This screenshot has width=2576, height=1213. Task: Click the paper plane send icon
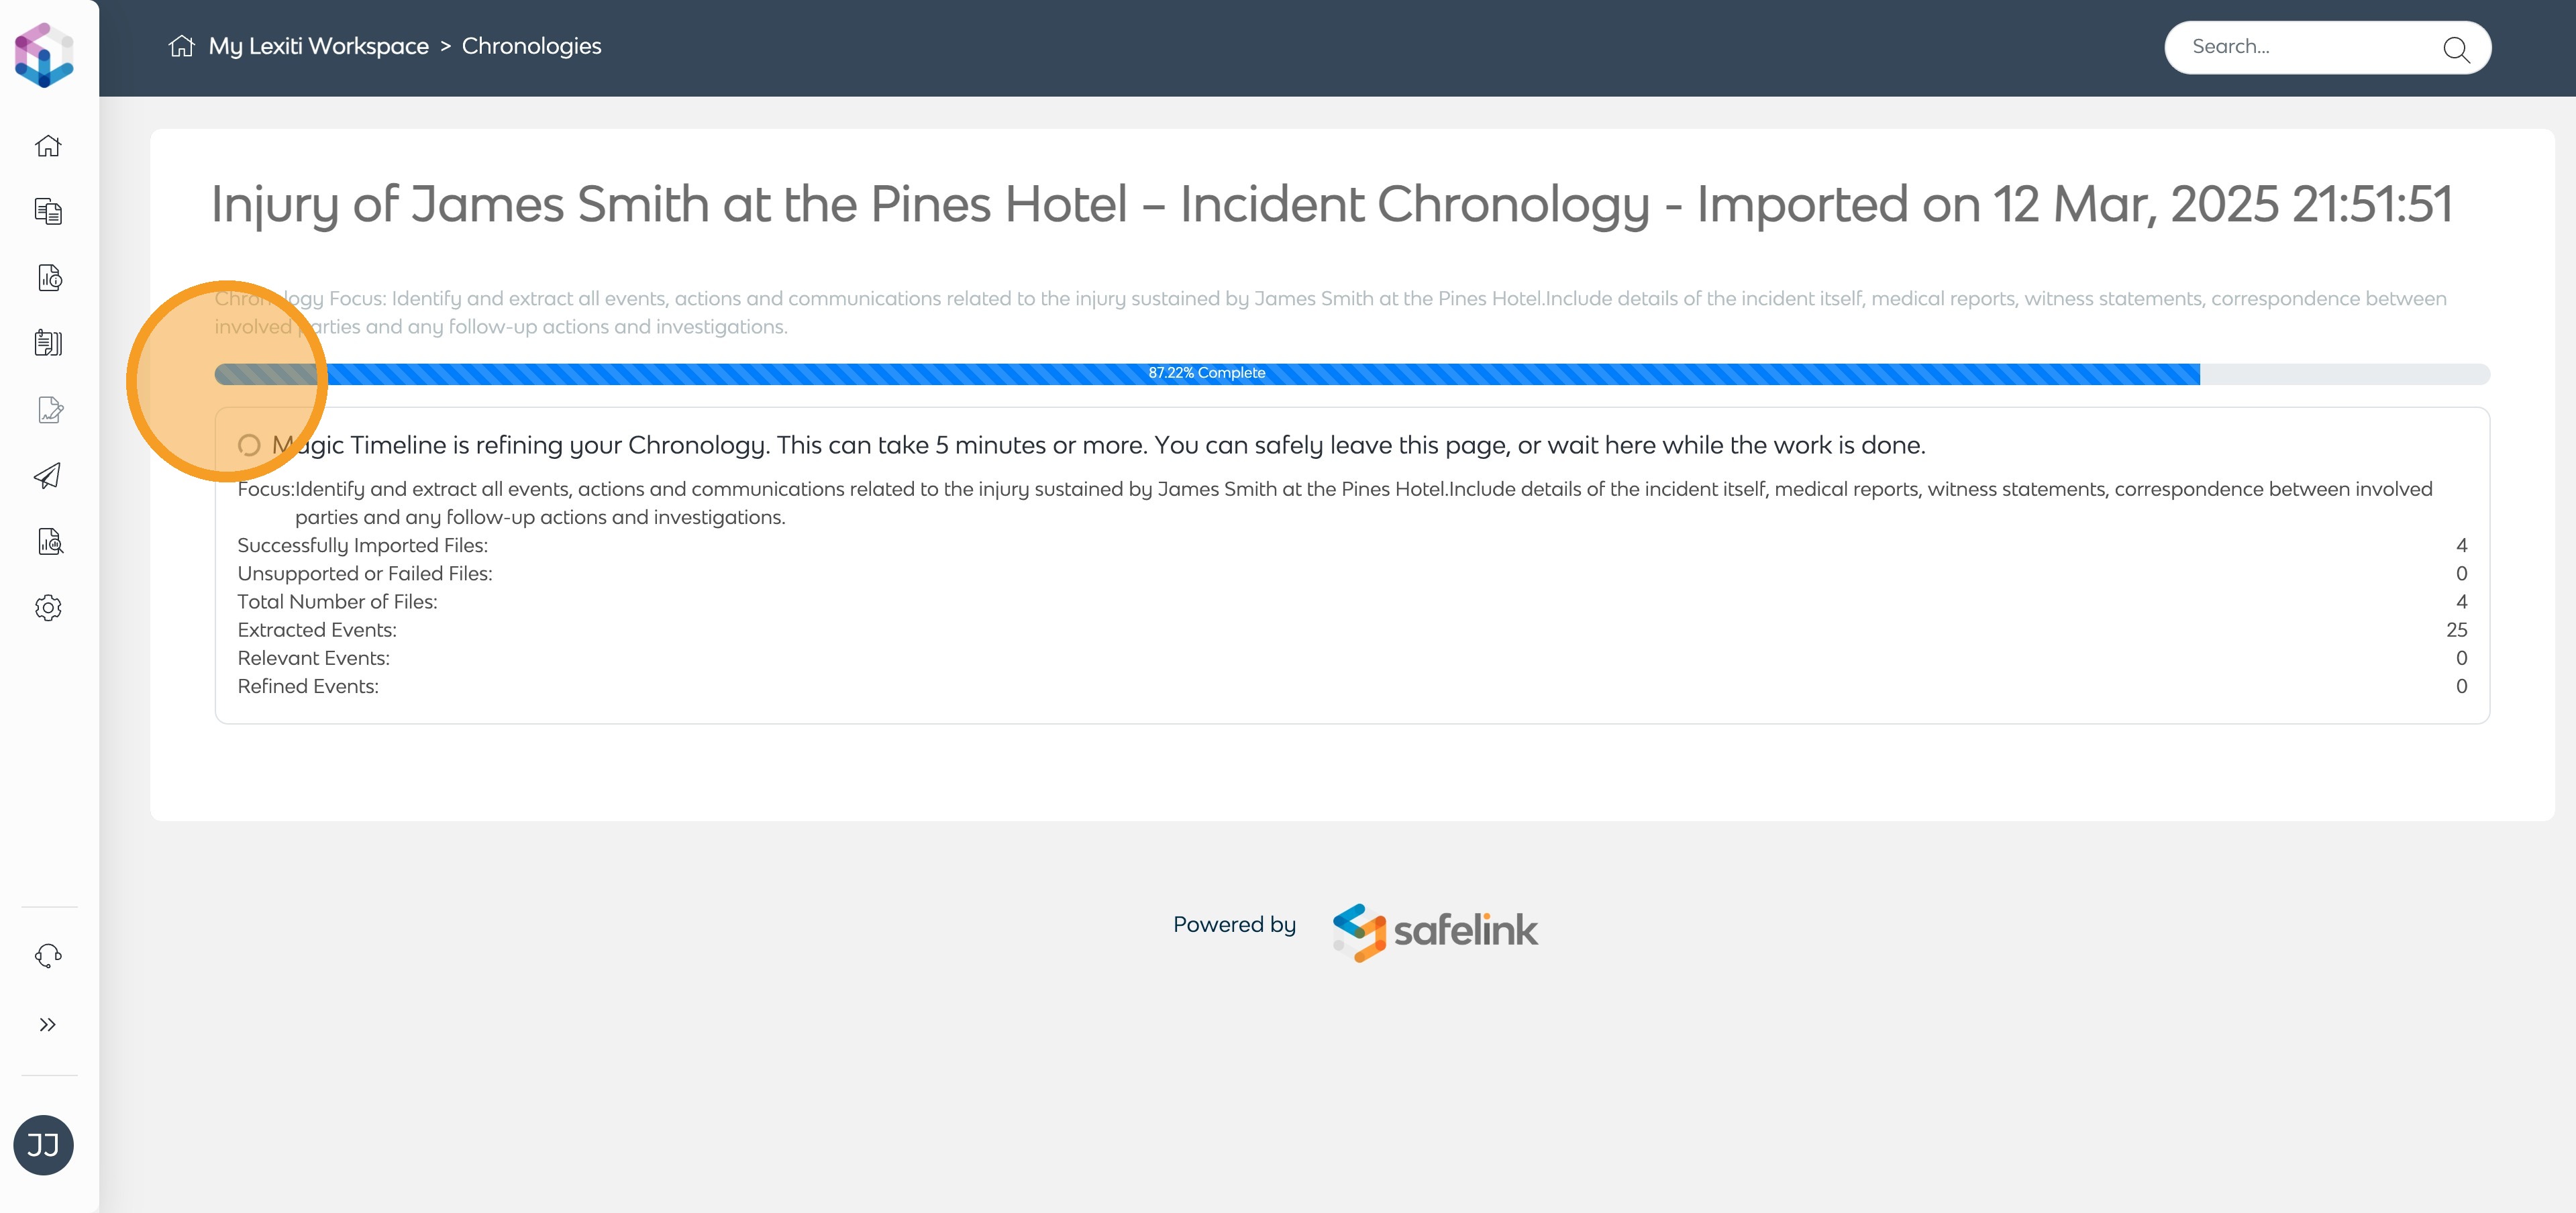pos(48,475)
